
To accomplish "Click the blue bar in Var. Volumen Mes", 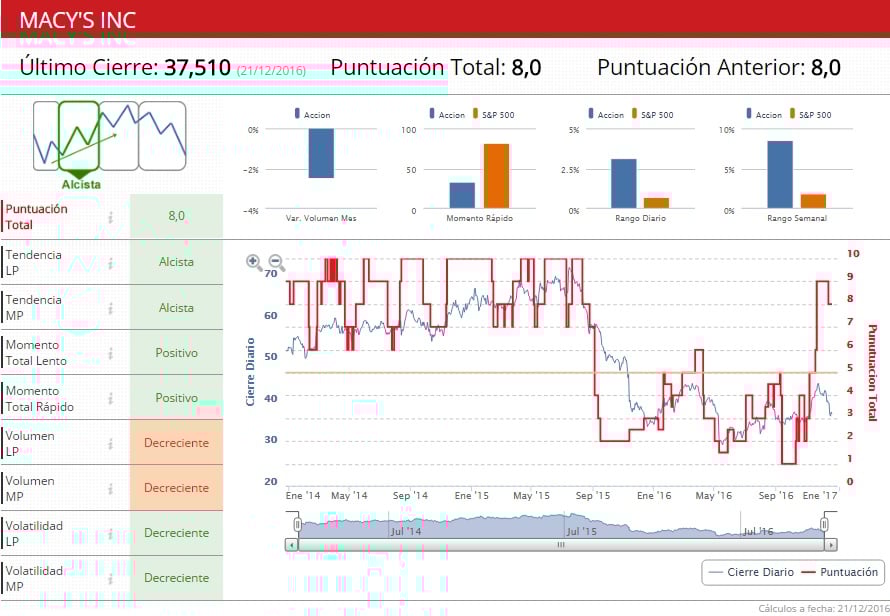I will coord(321,153).
